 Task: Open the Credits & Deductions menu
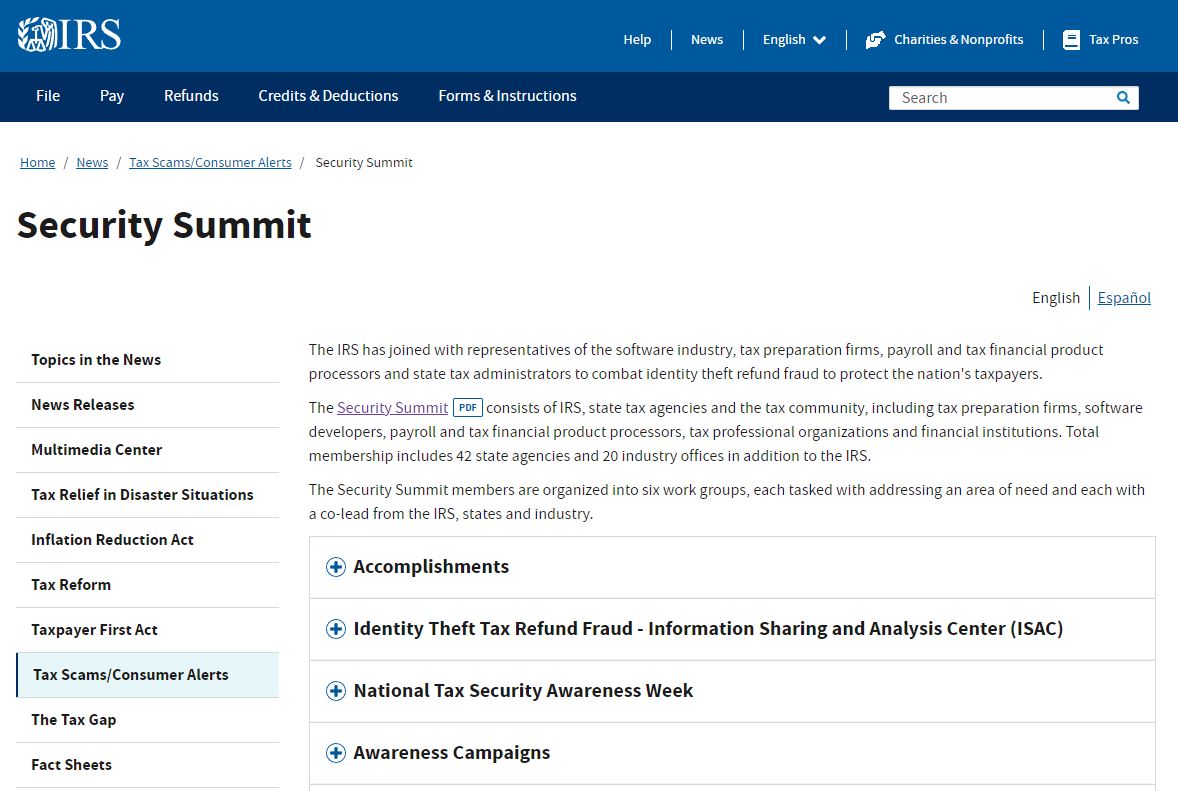(x=328, y=96)
